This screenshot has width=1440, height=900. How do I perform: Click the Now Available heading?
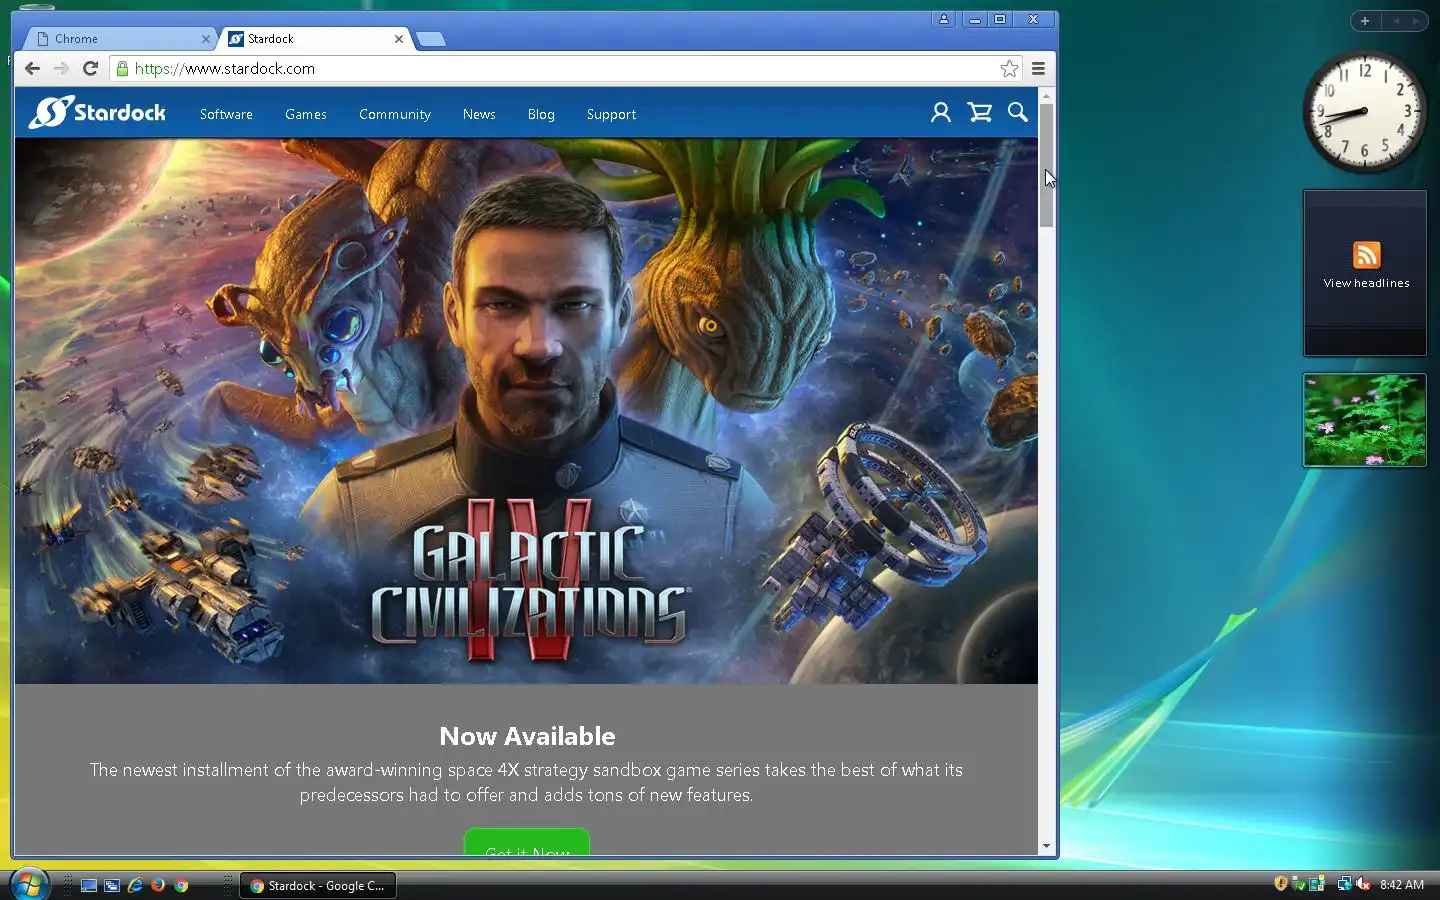[527, 736]
